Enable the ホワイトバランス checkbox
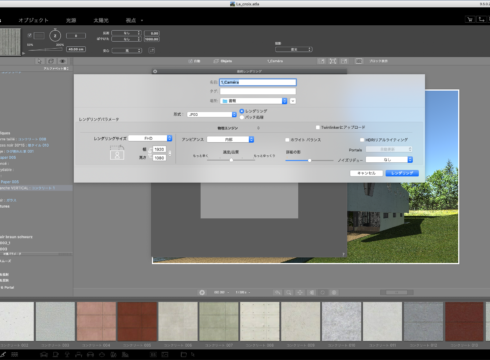This screenshot has width=490, height=360. pos(287,140)
